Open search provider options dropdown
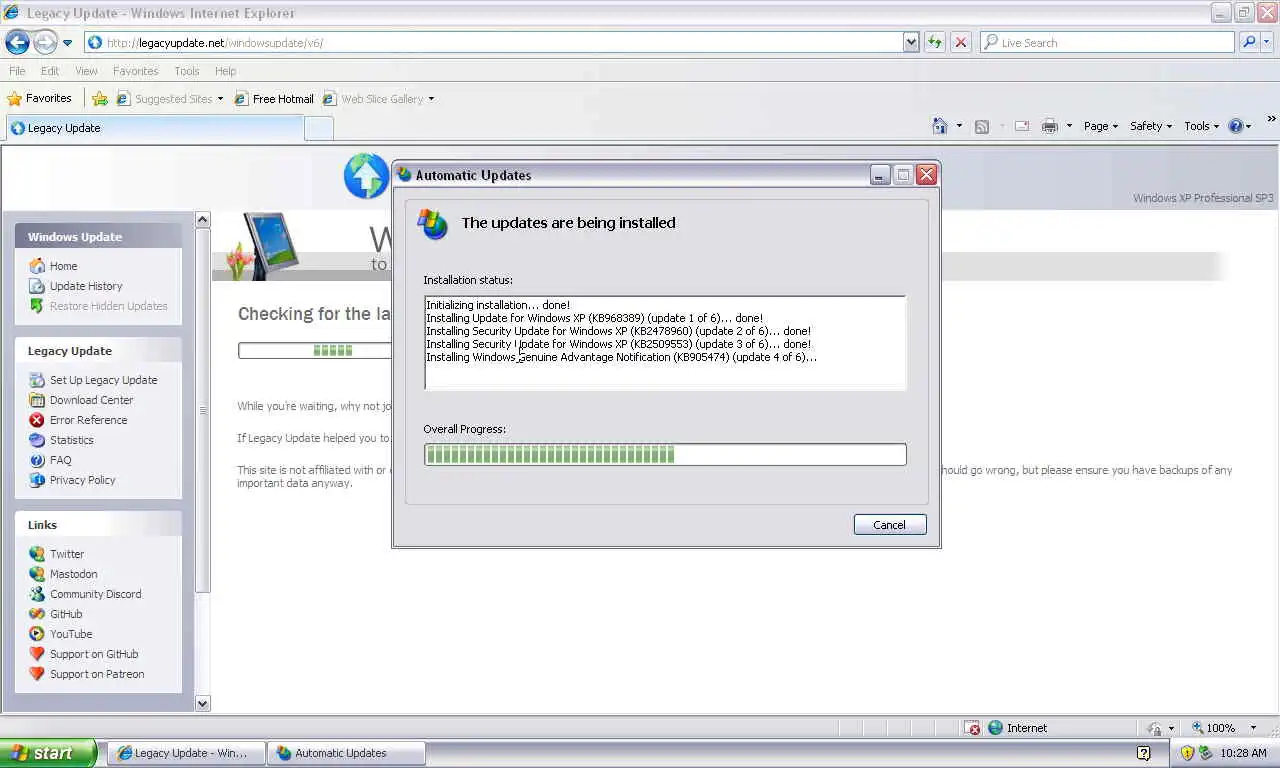 point(1267,42)
